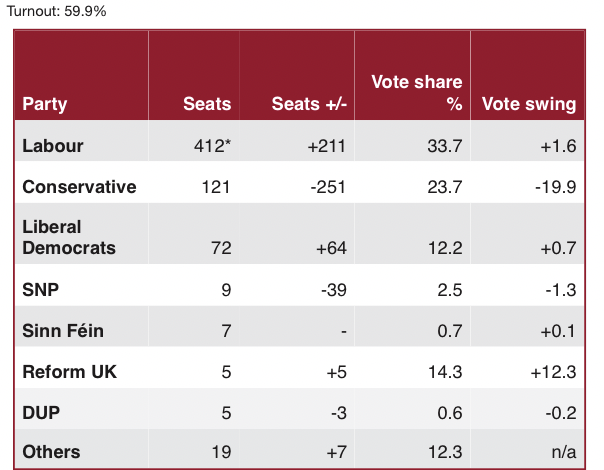
Task: Click Reform UK's +12.3 vote swing
Action: (x=553, y=372)
